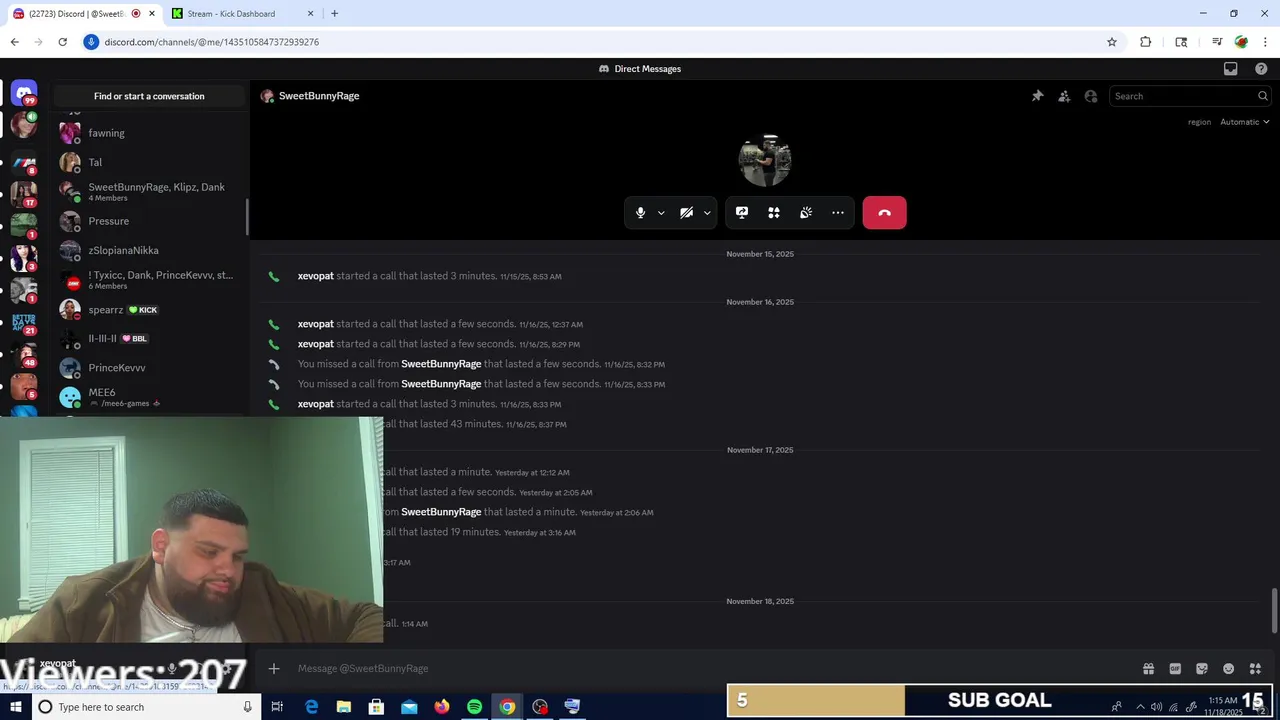Click Find or start a conversation
The height and width of the screenshot is (720, 1280).
pyautogui.click(x=149, y=96)
